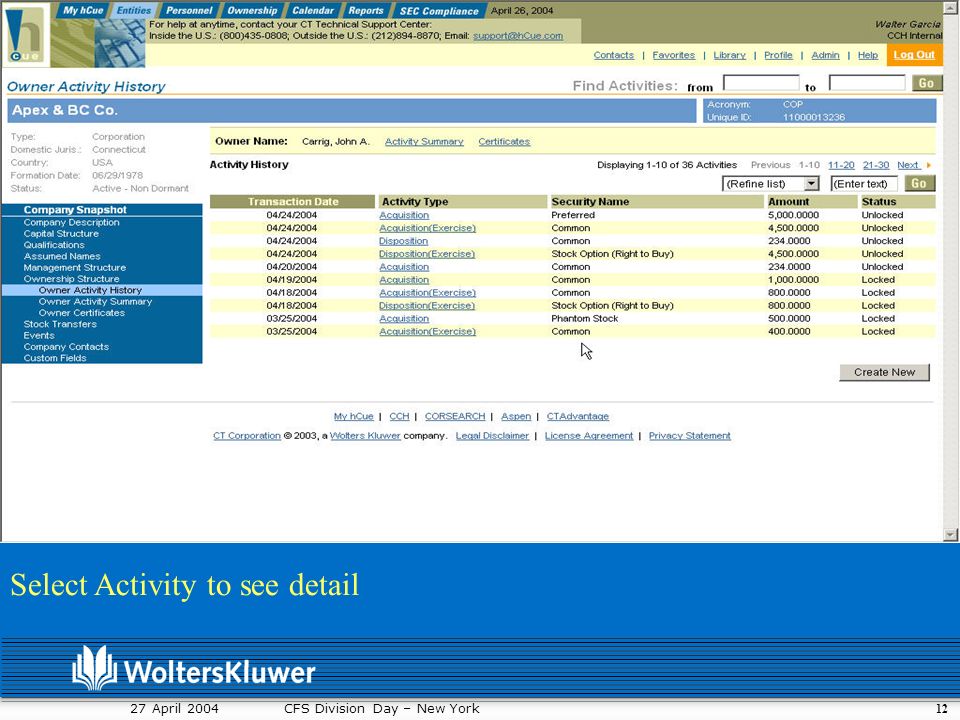Image resolution: width=960 pixels, height=720 pixels.
Task: Open Acquisition dated 04/19/2004
Action: pos(403,280)
